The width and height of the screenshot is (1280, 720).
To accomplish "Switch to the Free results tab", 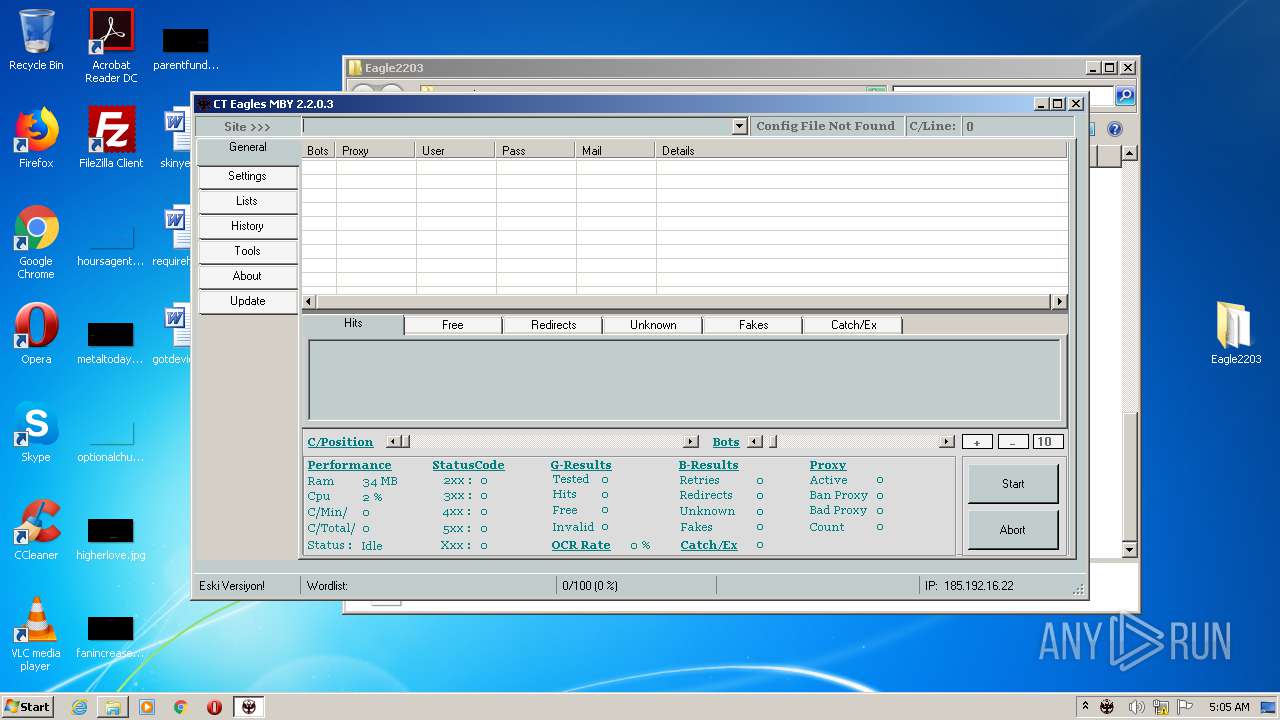I will 453,325.
